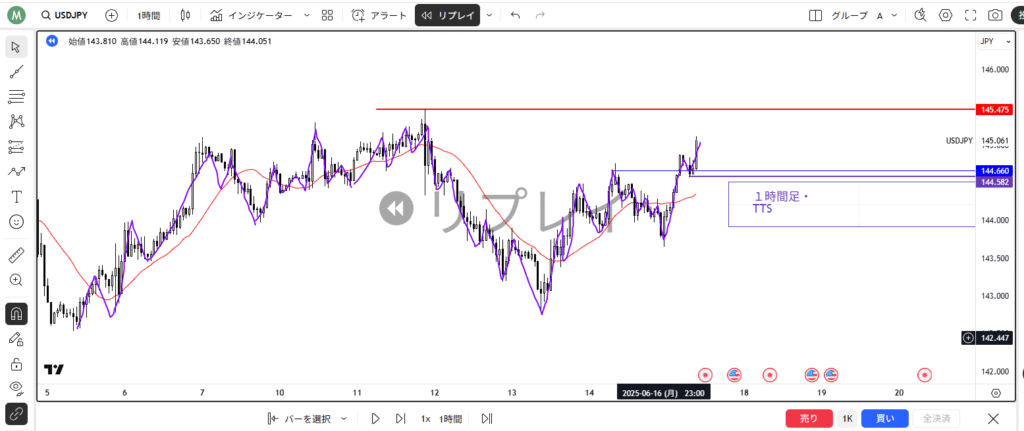Click the TradingView logo on chart
Screen dimensions: 1024x431
point(54,370)
